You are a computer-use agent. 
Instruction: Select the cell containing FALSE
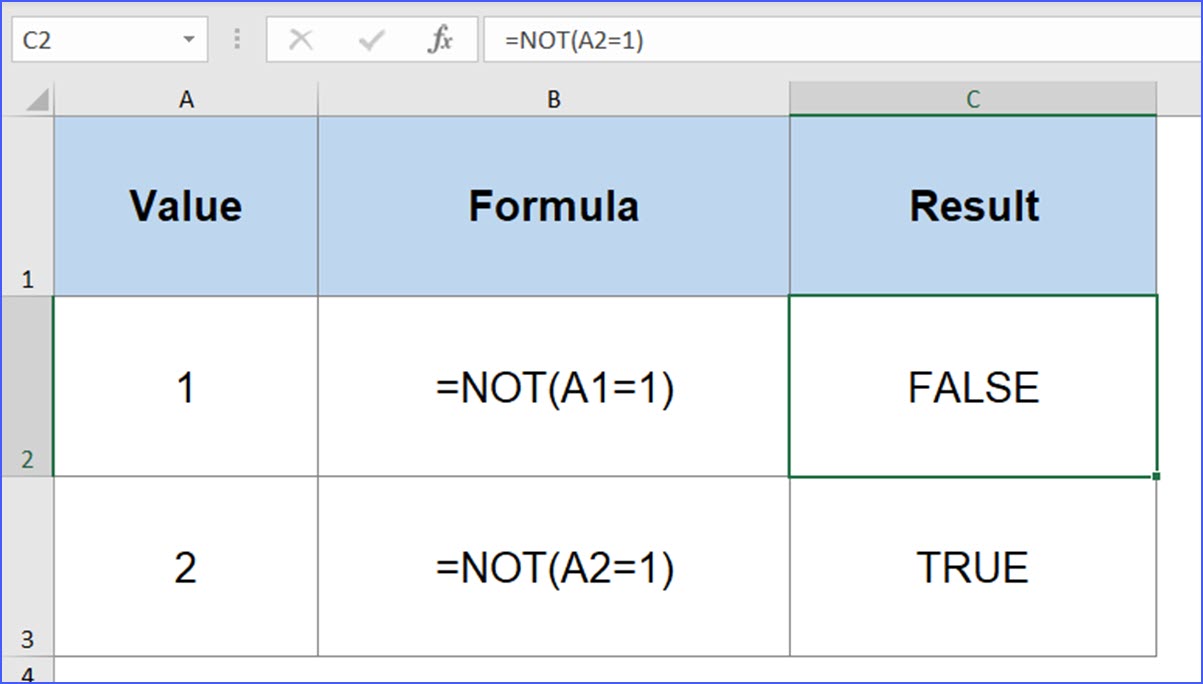[x=973, y=387]
